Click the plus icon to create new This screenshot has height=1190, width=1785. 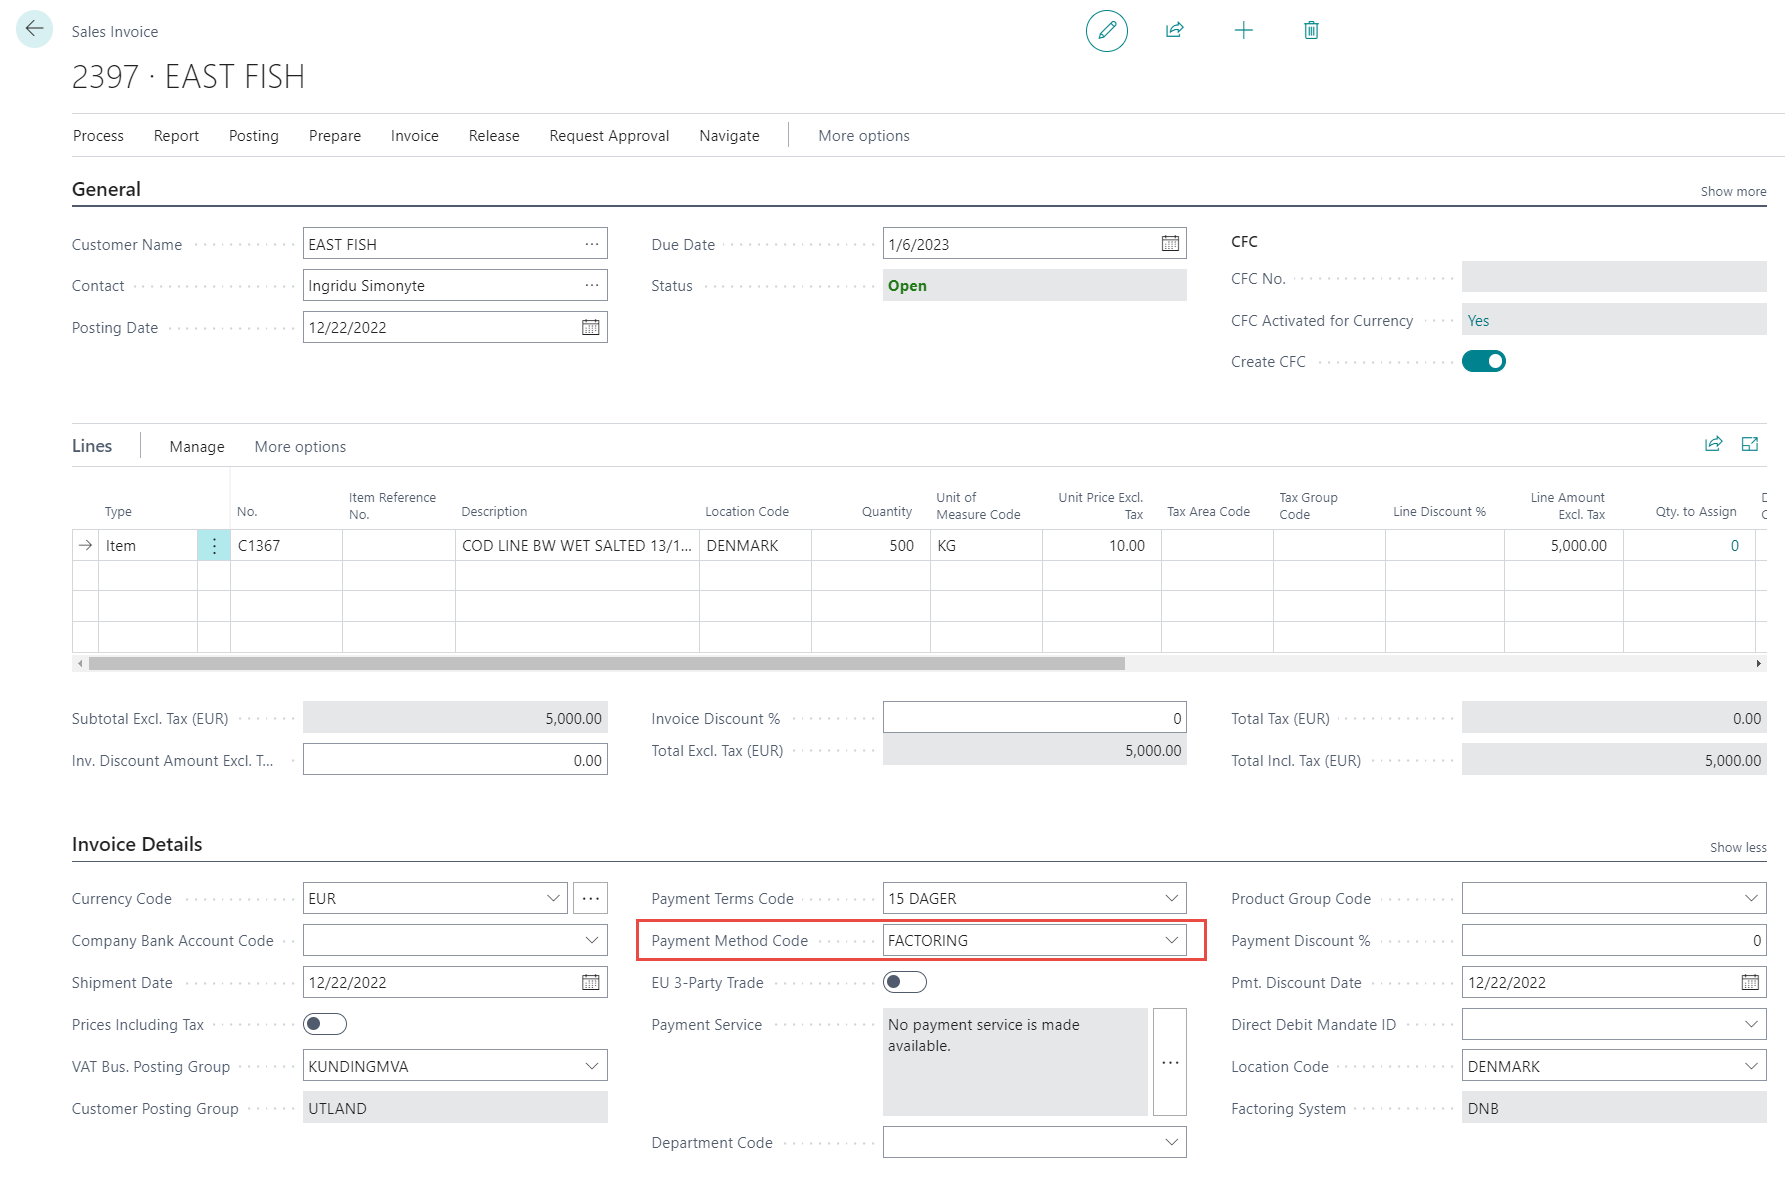(x=1243, y=31)
